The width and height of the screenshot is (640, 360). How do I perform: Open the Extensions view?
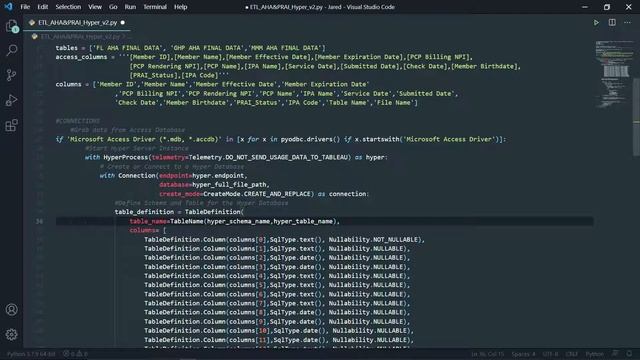click(x=11, y=125)
